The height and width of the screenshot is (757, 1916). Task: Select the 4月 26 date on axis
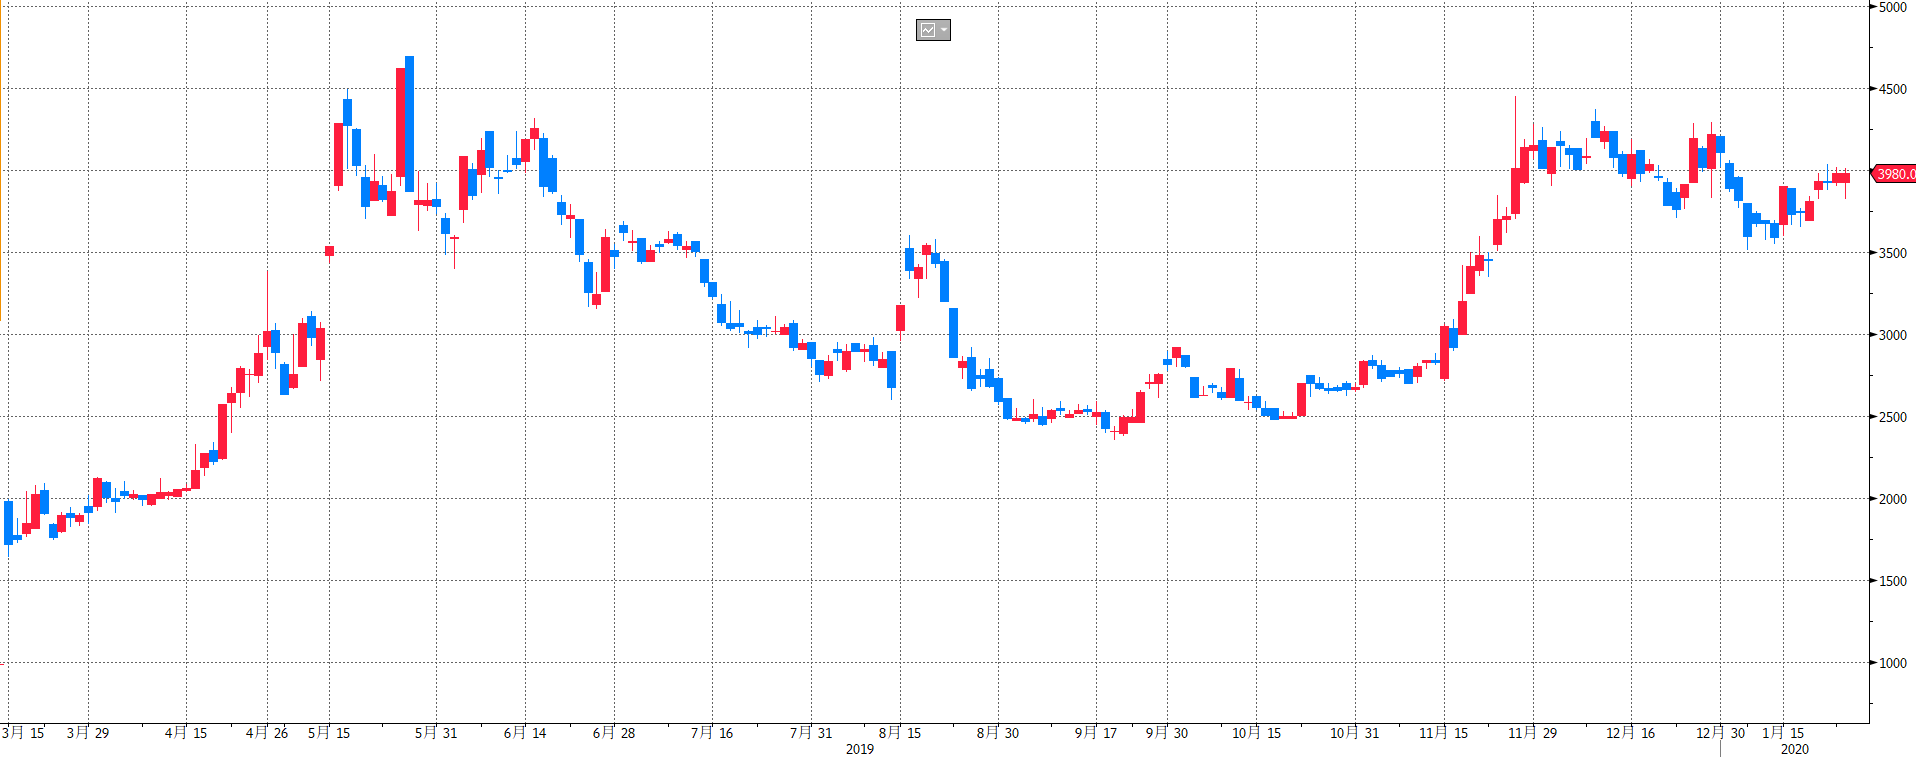[x=267, y=733]
